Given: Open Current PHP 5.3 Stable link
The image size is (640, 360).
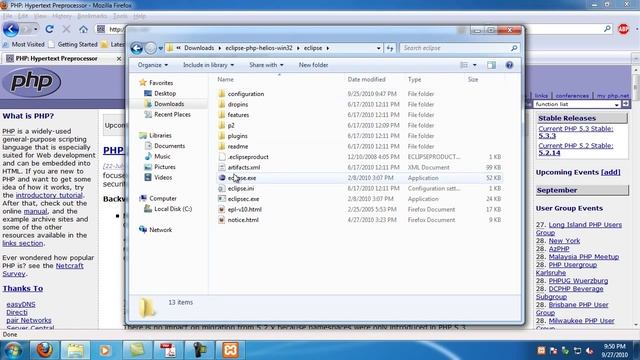Looking at the screenshot, I should (x=576, y=132).
